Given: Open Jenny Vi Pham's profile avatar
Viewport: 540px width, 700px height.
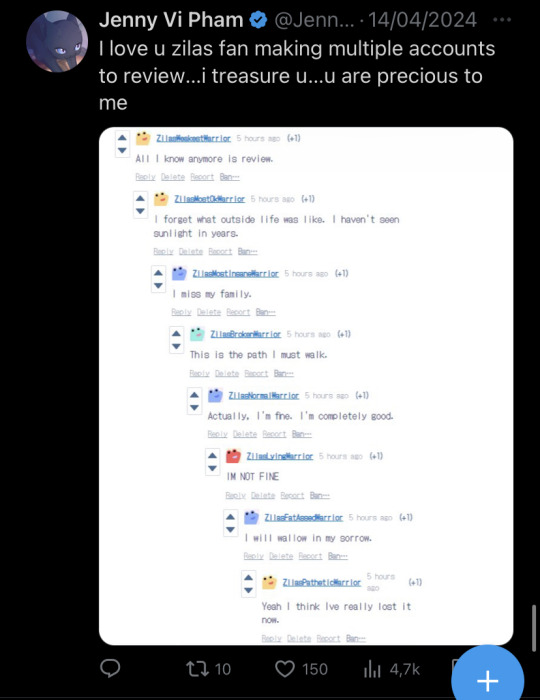Looking at the screenshot, I should (x=57, y=42).
